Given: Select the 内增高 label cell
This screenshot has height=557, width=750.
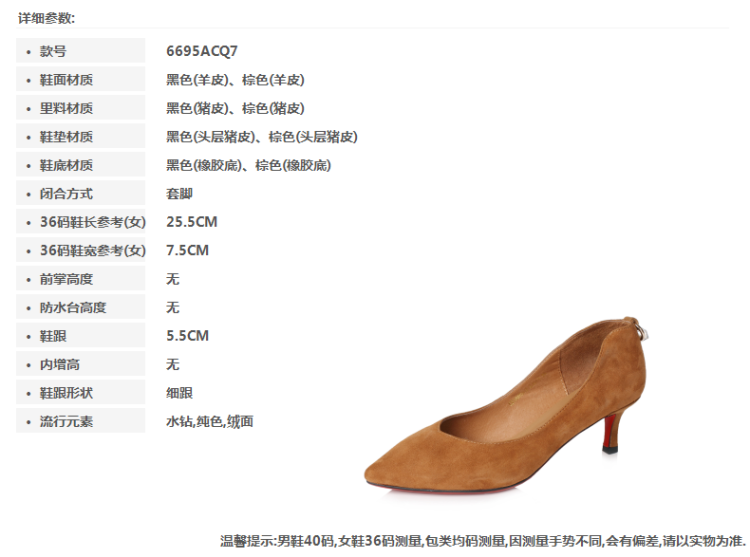Looking at the screenshot, I should coord(80,364).
